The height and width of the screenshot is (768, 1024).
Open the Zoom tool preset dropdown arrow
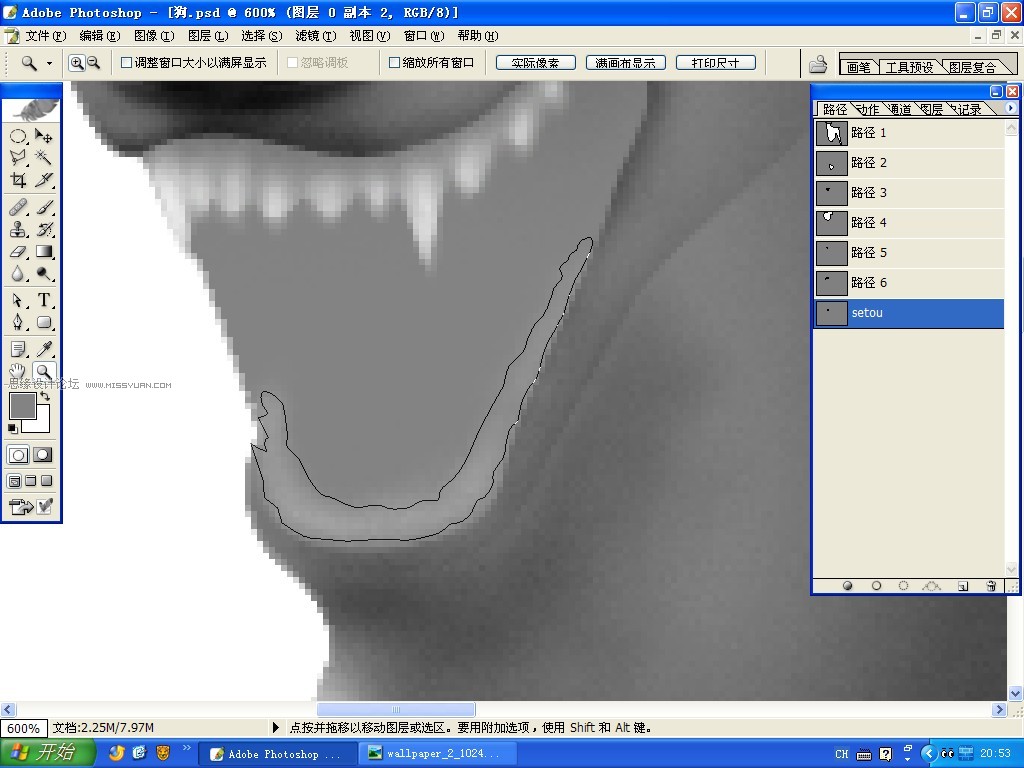pos(49,63)
